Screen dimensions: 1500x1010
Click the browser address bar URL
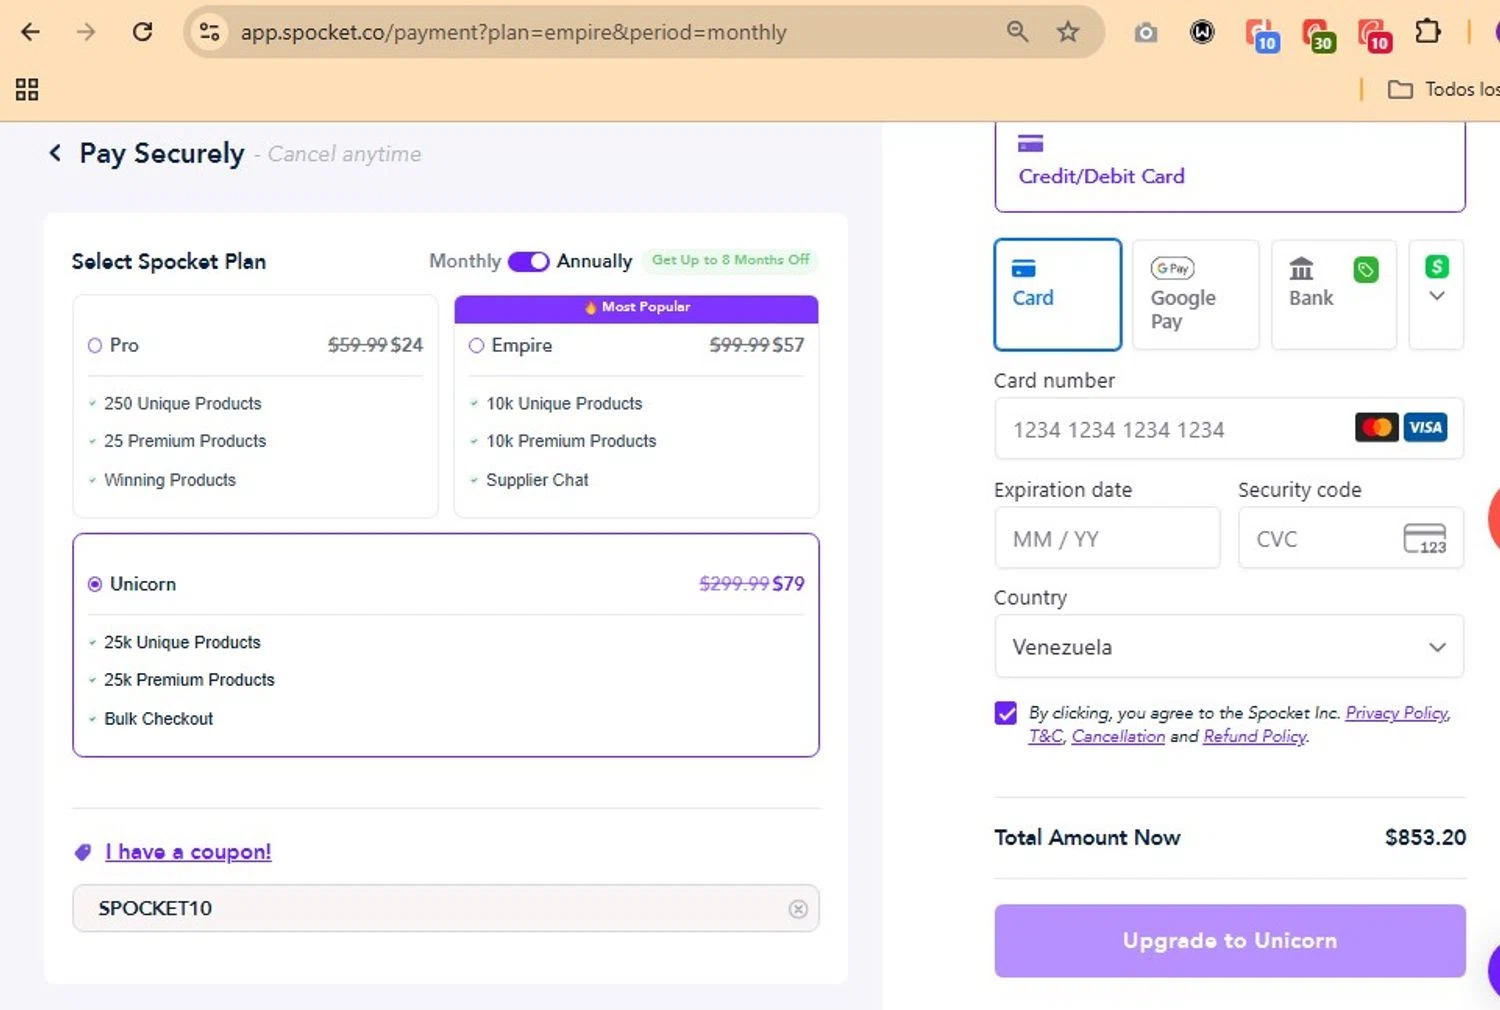(513, 32)
